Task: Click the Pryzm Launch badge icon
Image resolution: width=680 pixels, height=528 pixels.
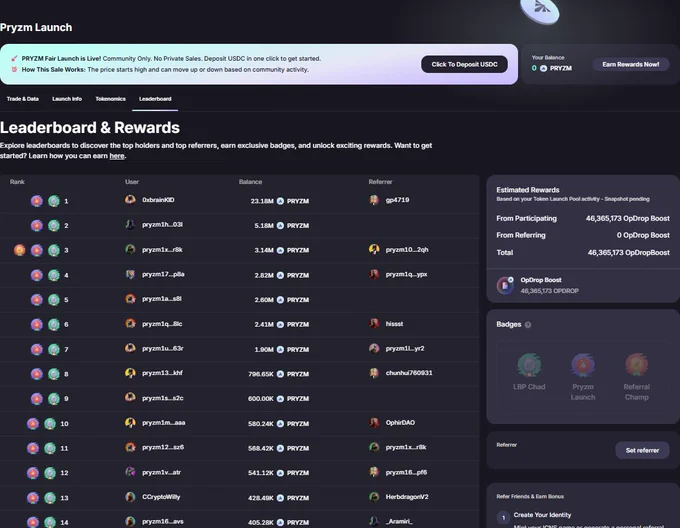Action: click(583, 365)
